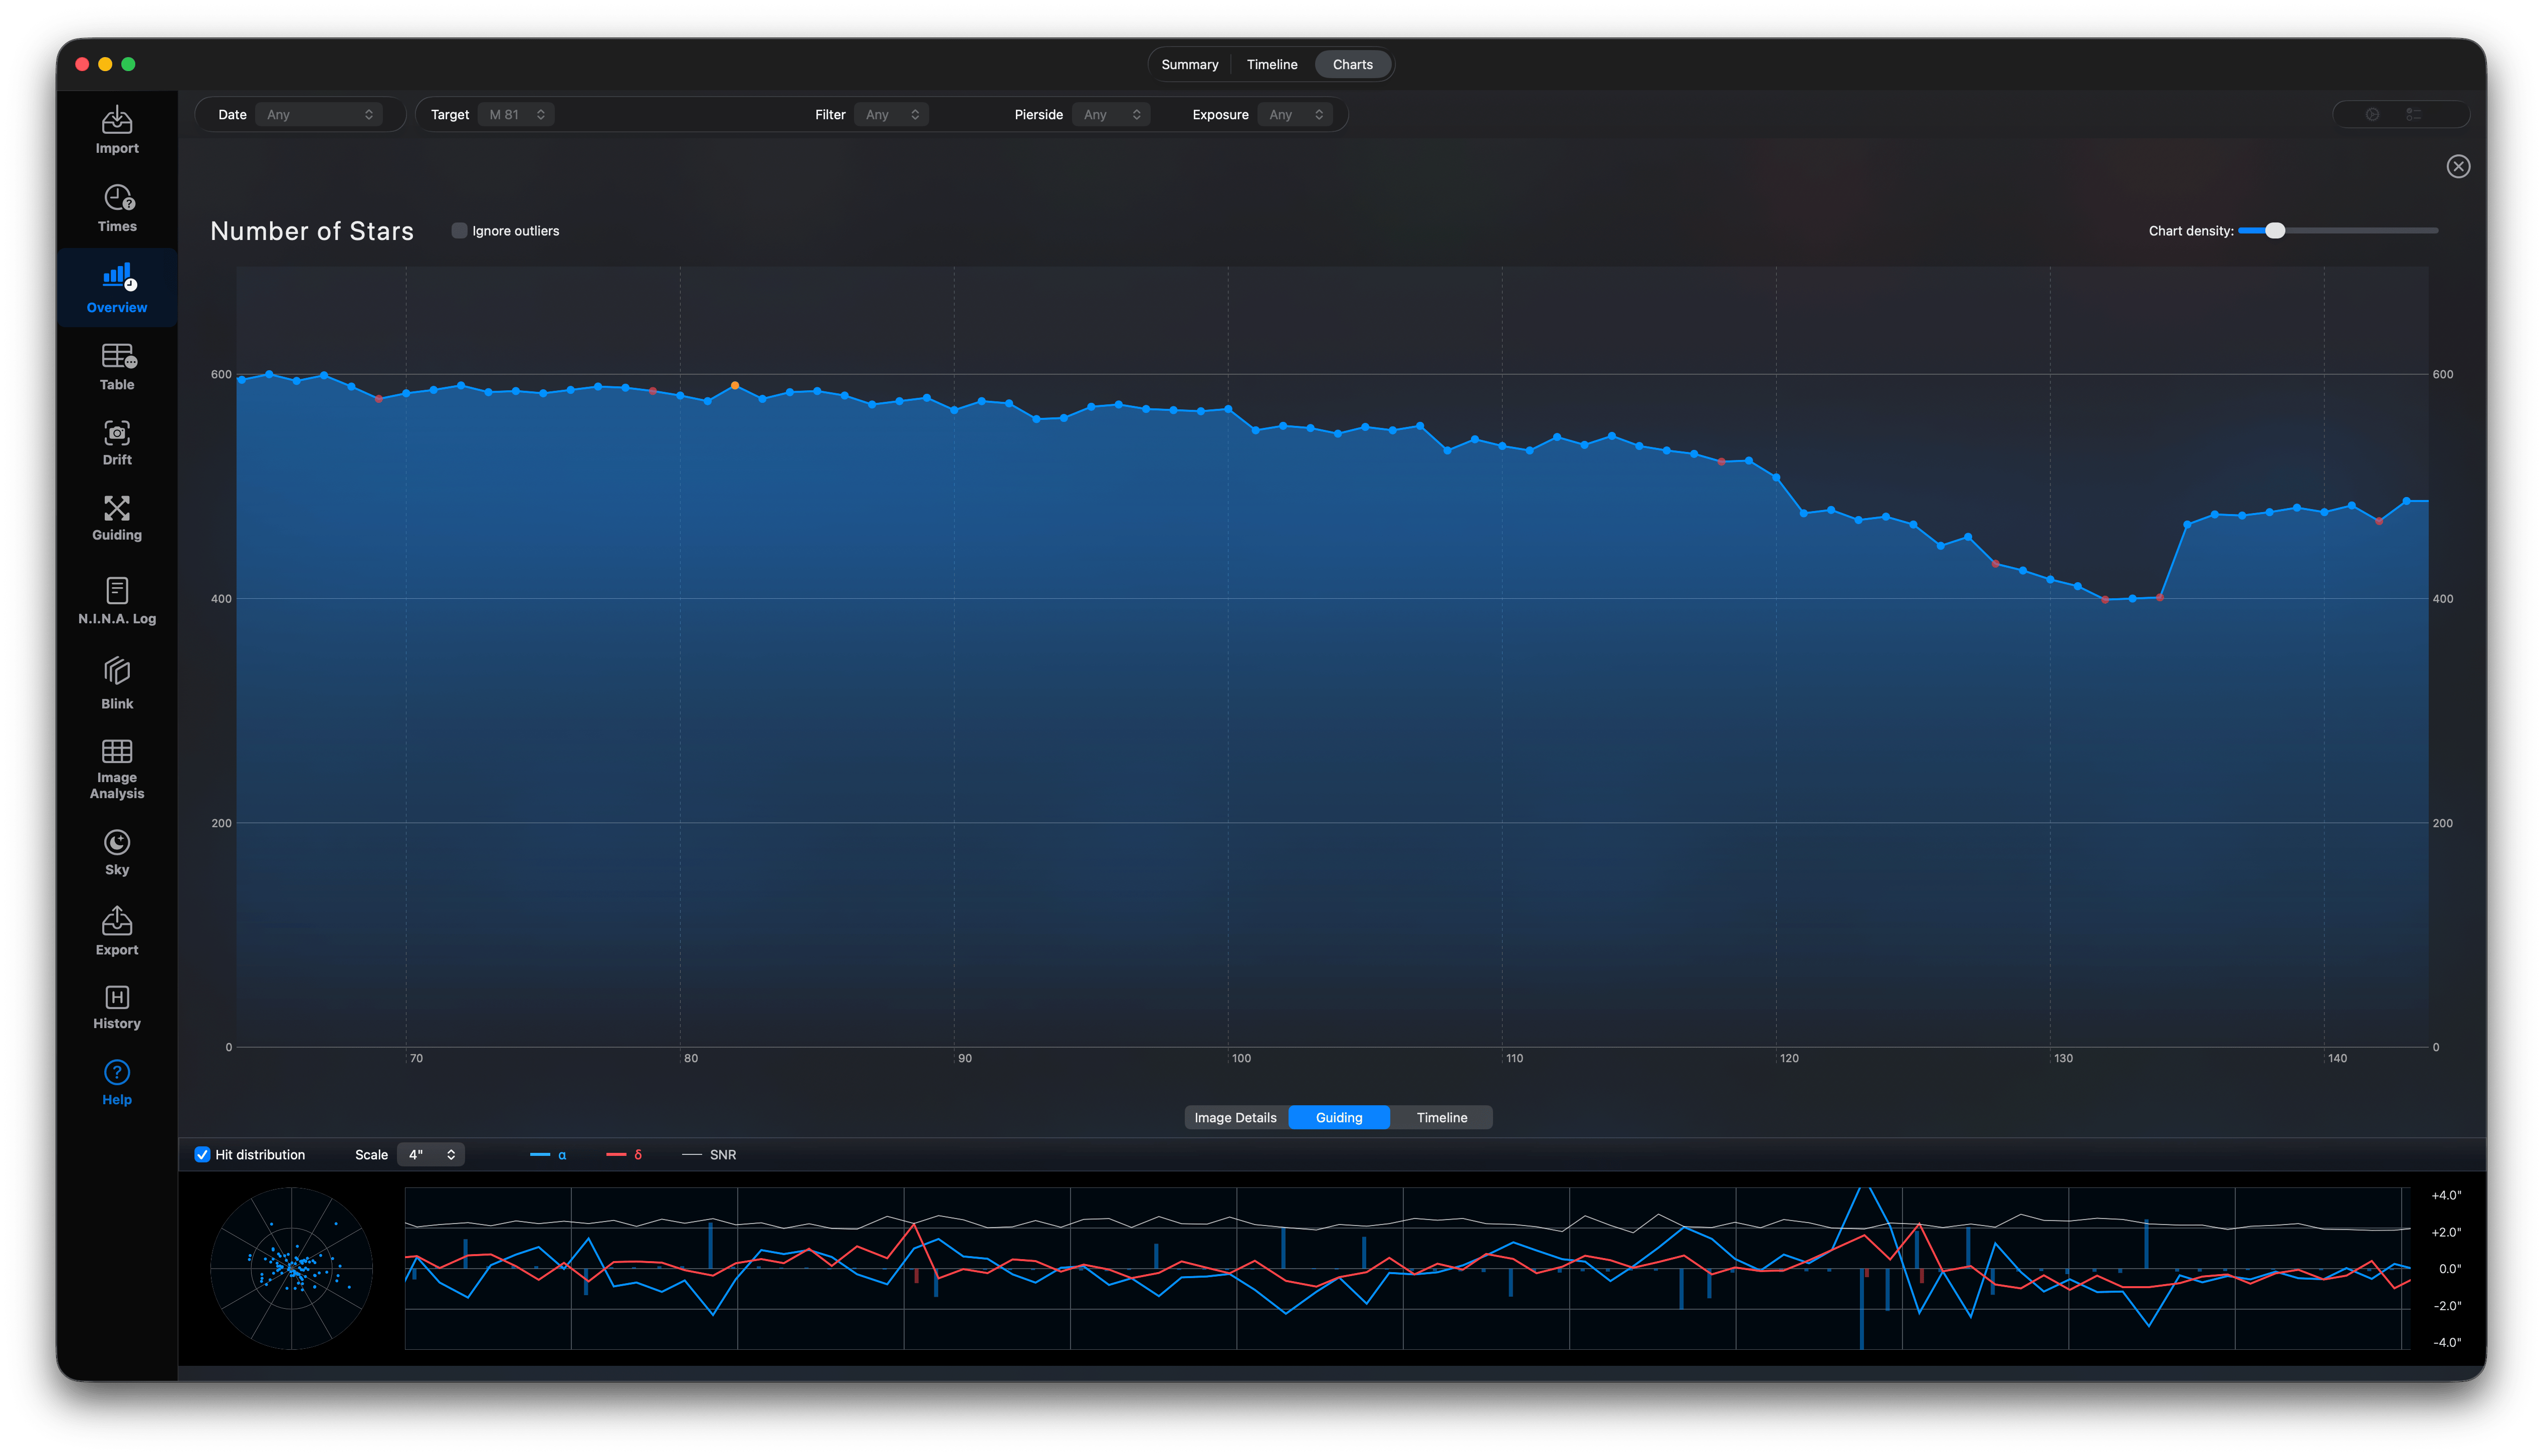
Task: Click the 600 left axis label
Action: tap(221, 374)
